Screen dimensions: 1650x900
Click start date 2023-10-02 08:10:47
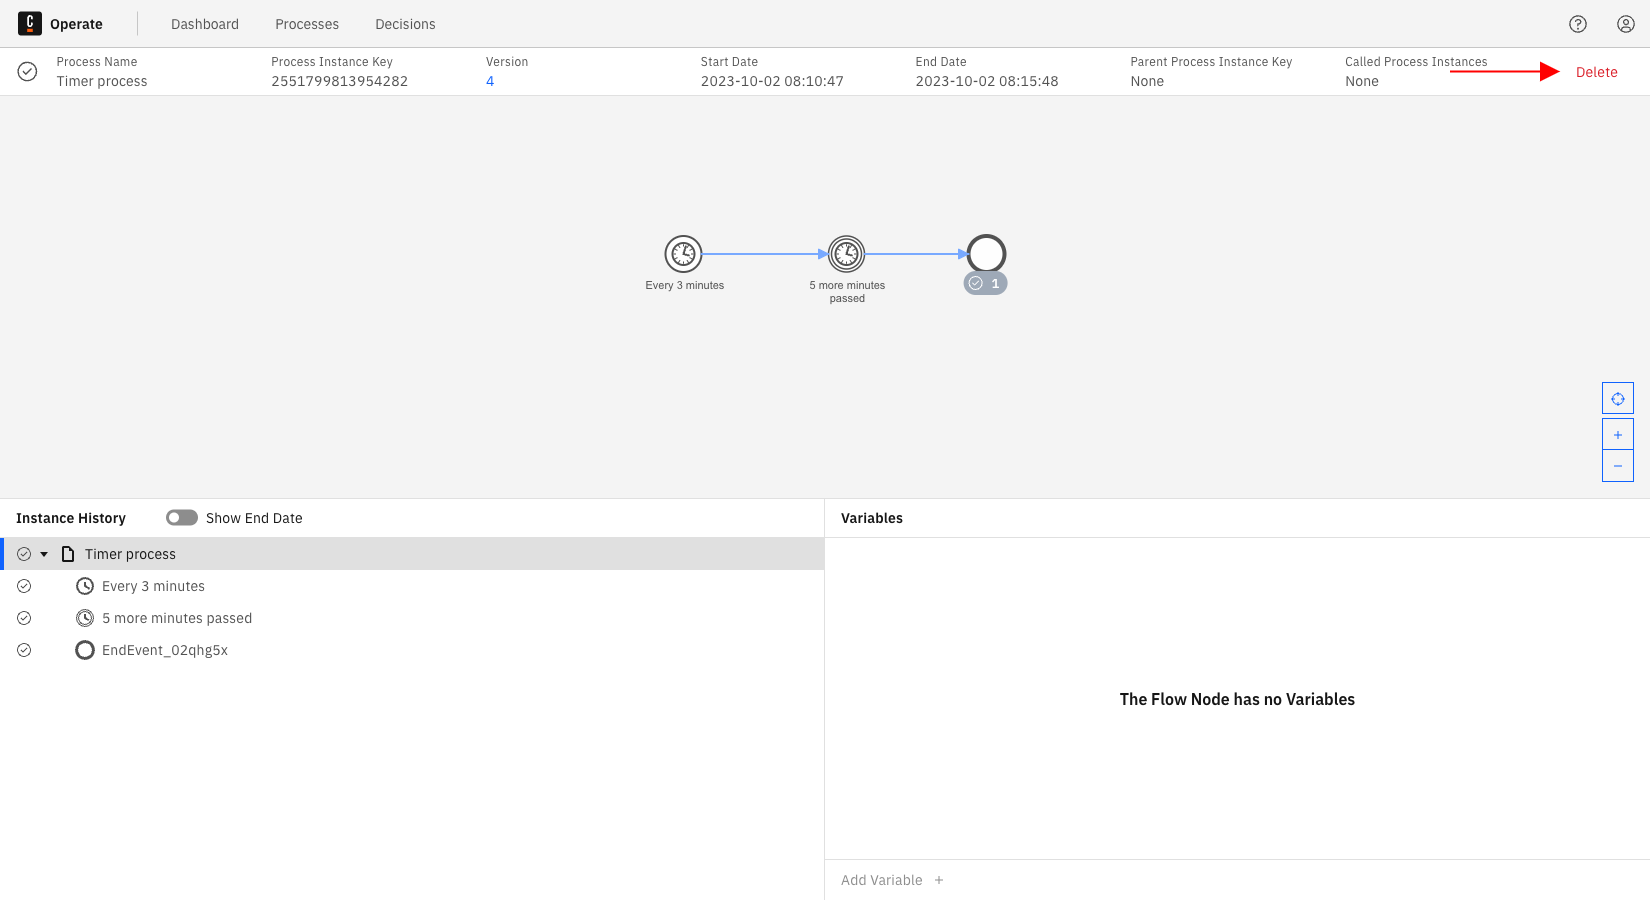tap(772, 81)
